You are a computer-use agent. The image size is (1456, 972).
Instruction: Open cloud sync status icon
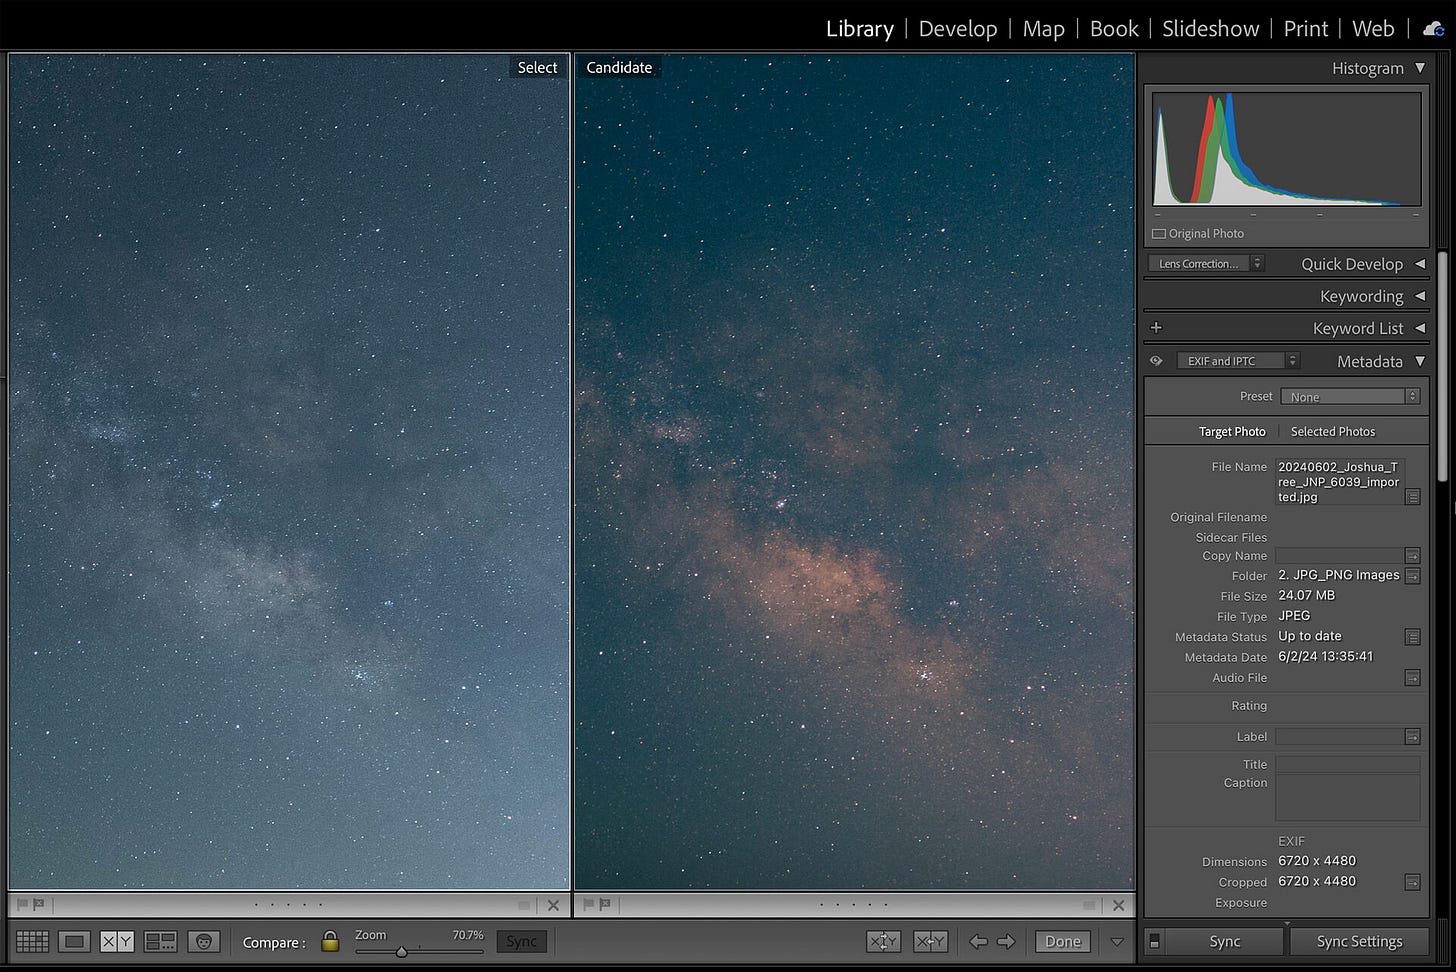[1433, 29]
